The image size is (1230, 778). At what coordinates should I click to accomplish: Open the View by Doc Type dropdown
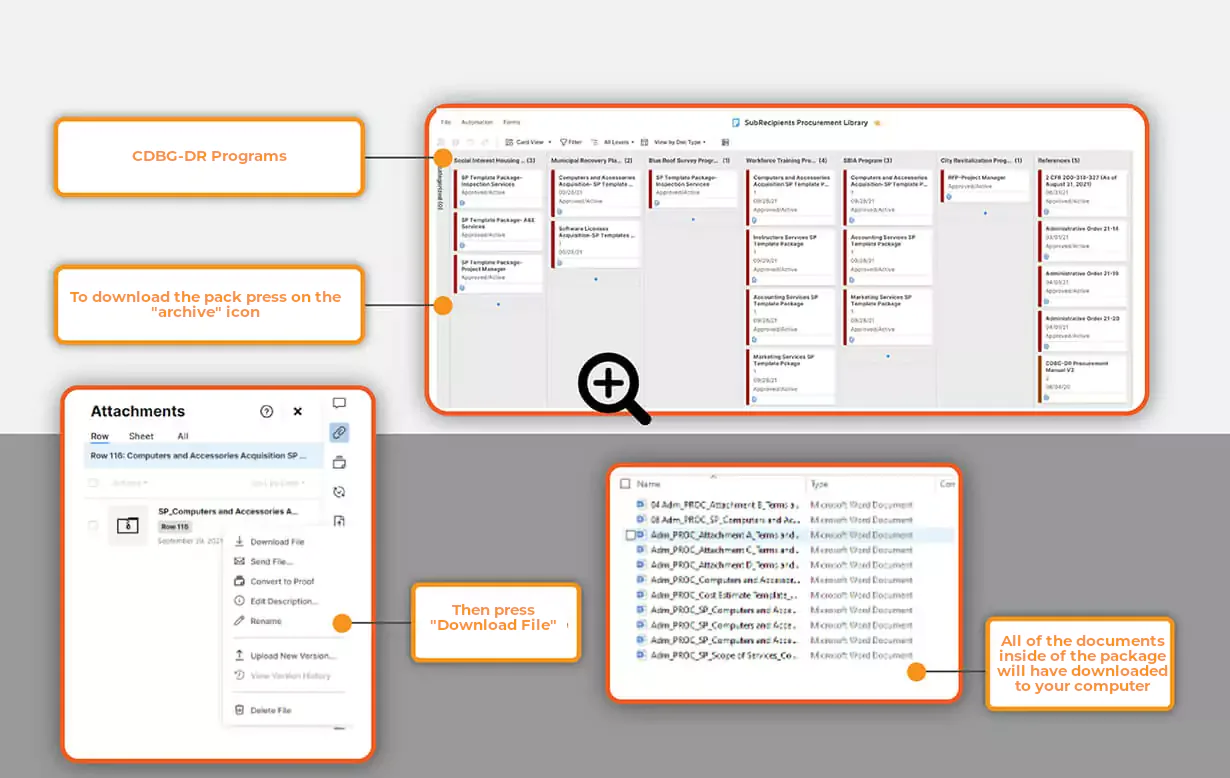coord(675,142)
